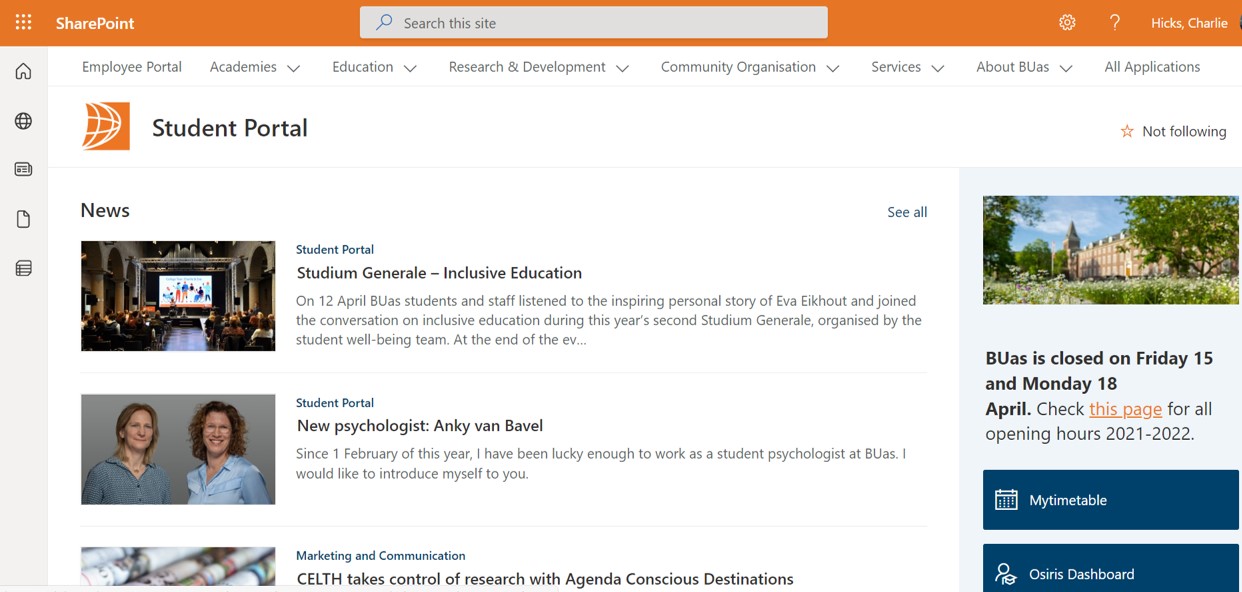Click the See all news link
This screenshot has width=1242, height=592.
(x=906, y=212)
